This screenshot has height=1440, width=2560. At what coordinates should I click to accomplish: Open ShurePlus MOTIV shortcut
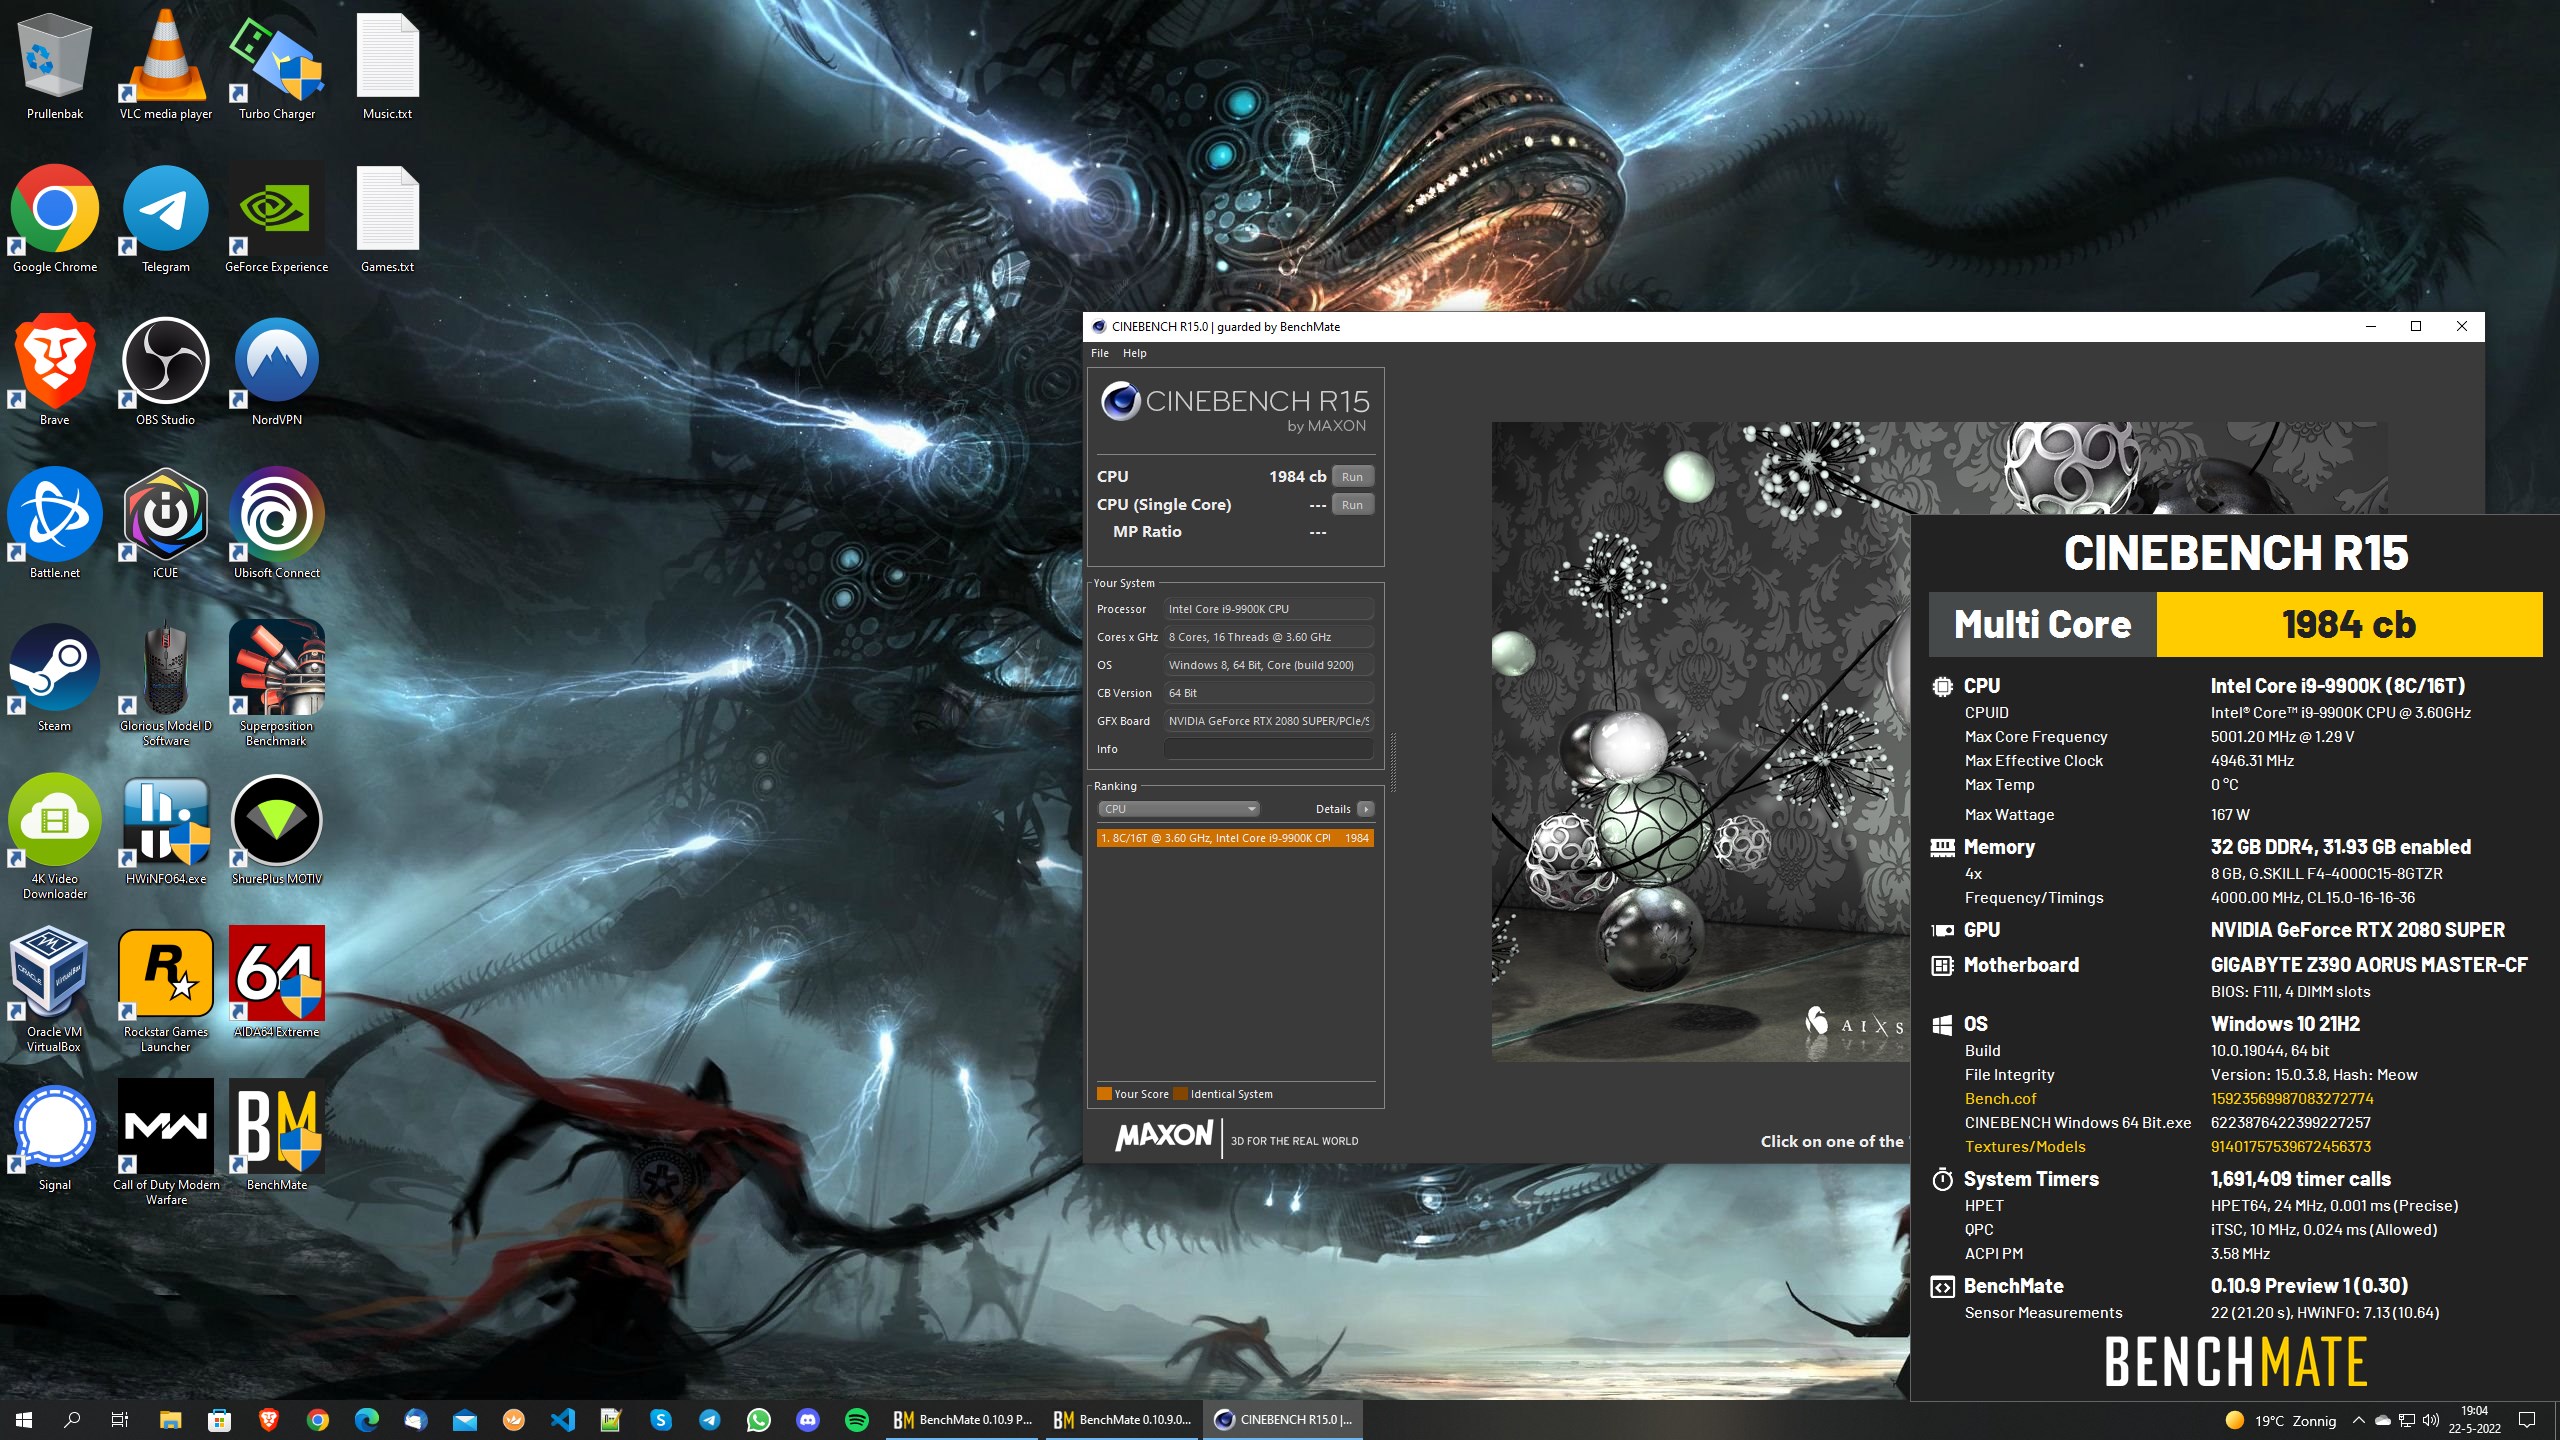click(x=277, y=831)
